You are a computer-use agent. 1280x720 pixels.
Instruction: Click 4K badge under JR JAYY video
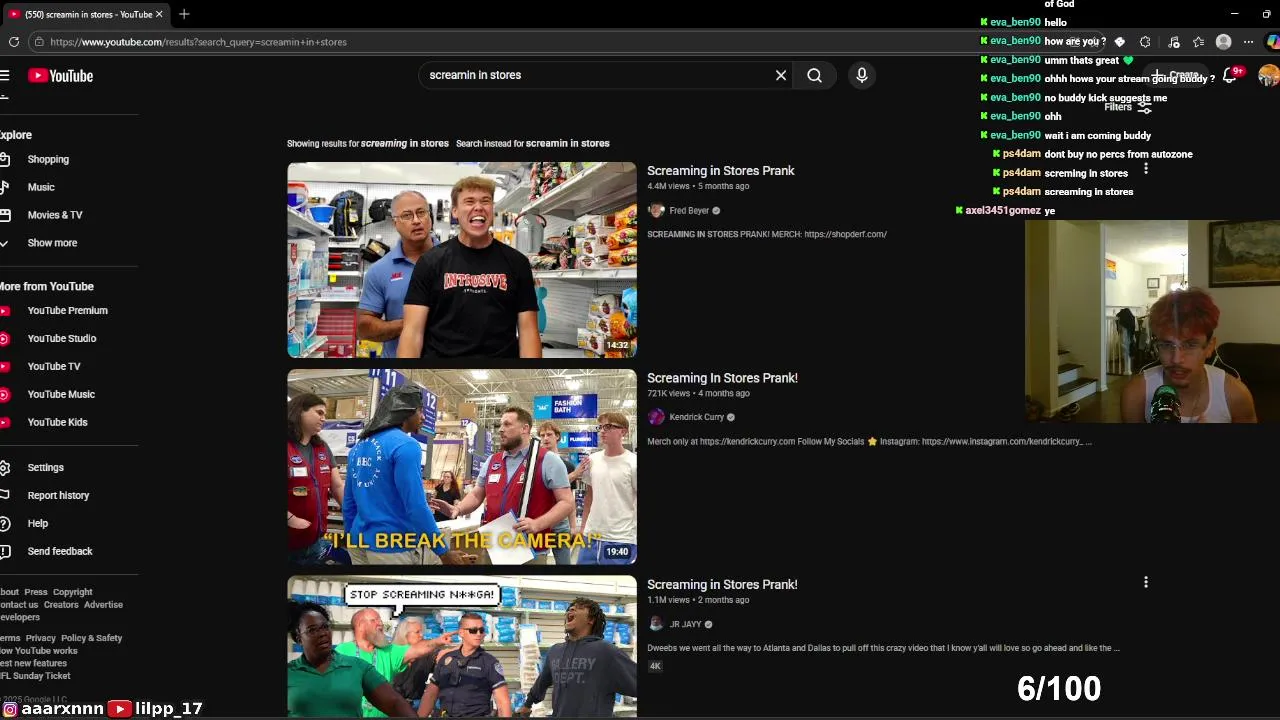point(656,666)
